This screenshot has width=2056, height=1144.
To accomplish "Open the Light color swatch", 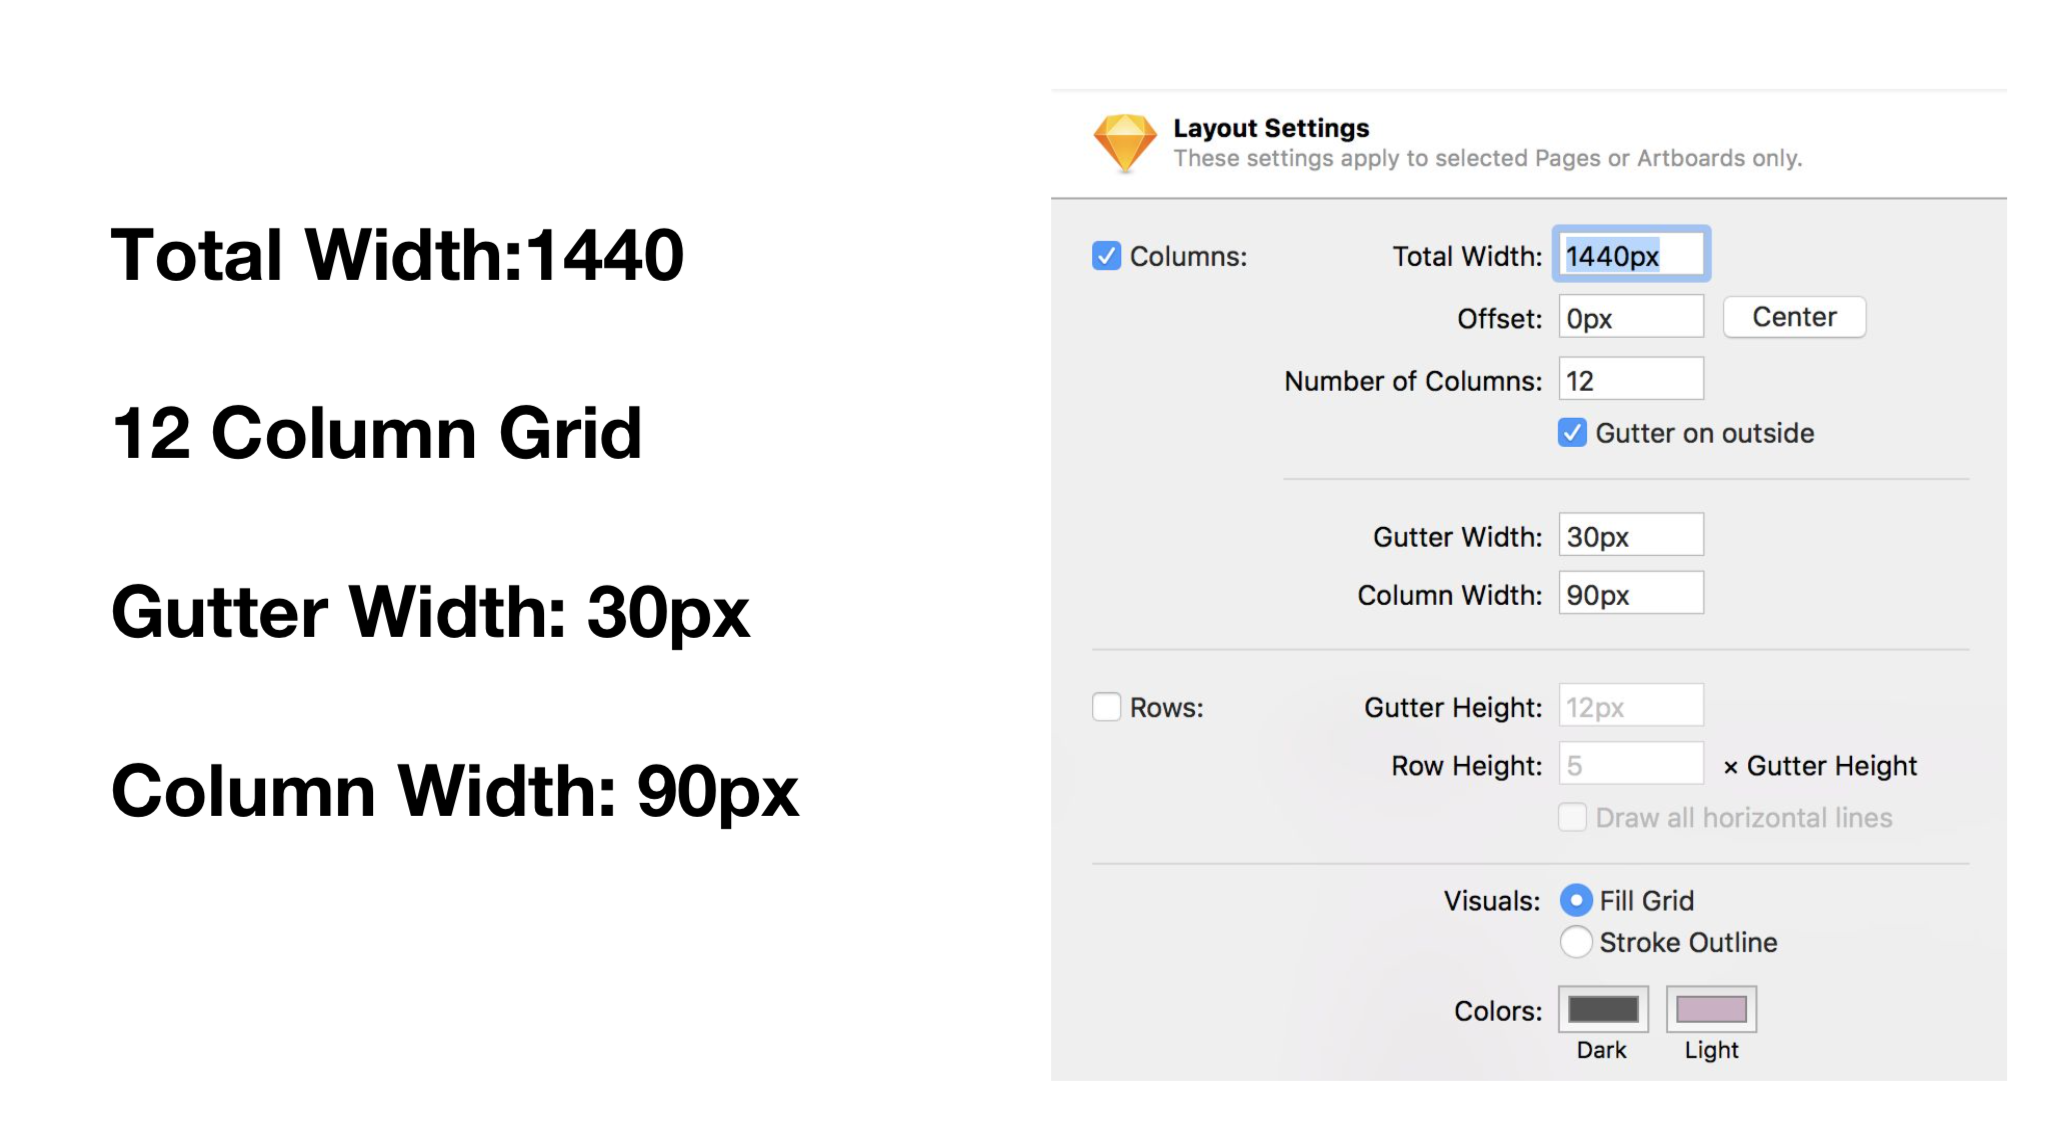I will coord(1711,1010).
